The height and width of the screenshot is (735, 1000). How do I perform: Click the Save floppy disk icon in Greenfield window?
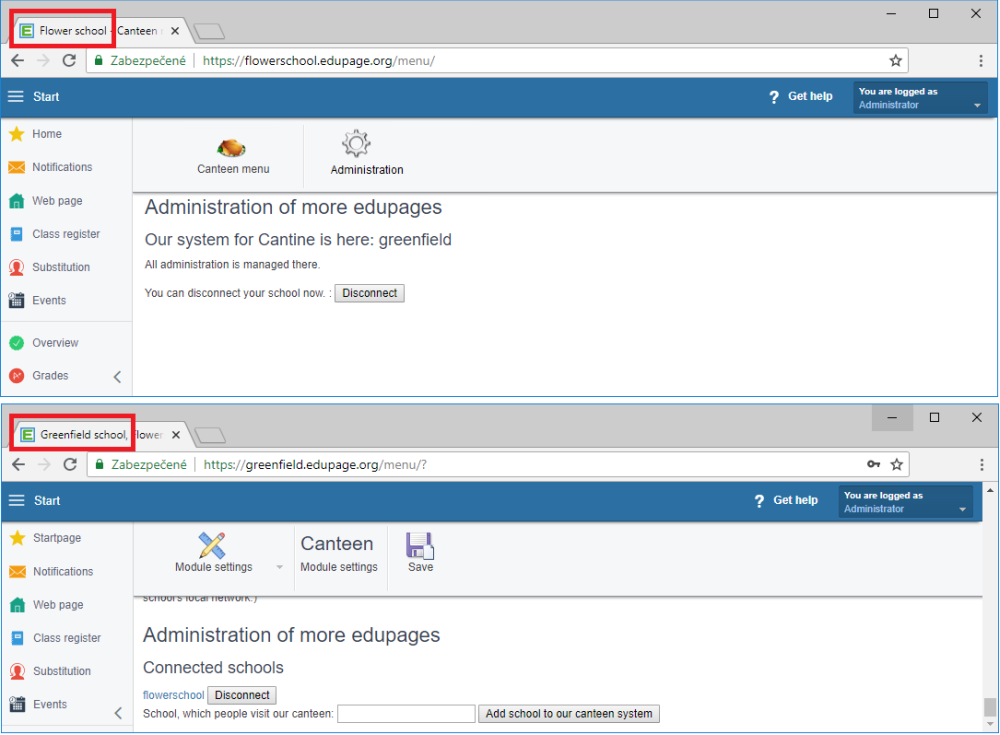click(x=420, y=546)
